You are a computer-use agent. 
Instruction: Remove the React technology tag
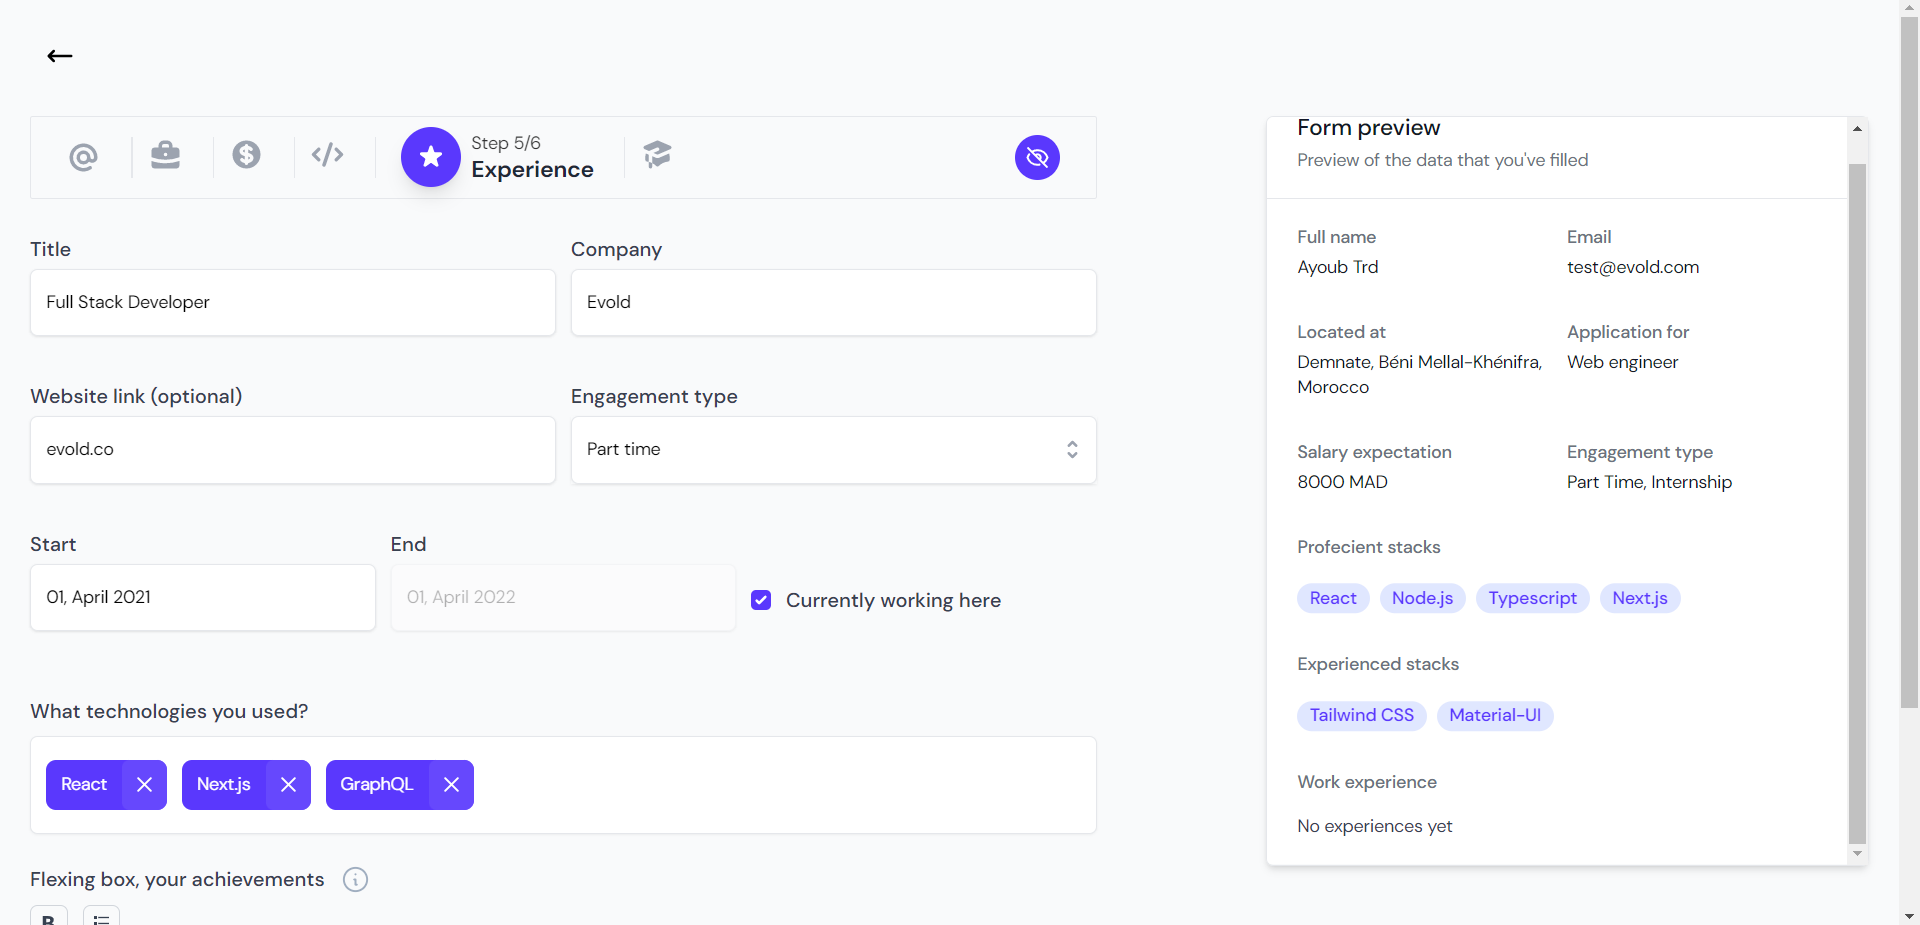click(145, 785)
